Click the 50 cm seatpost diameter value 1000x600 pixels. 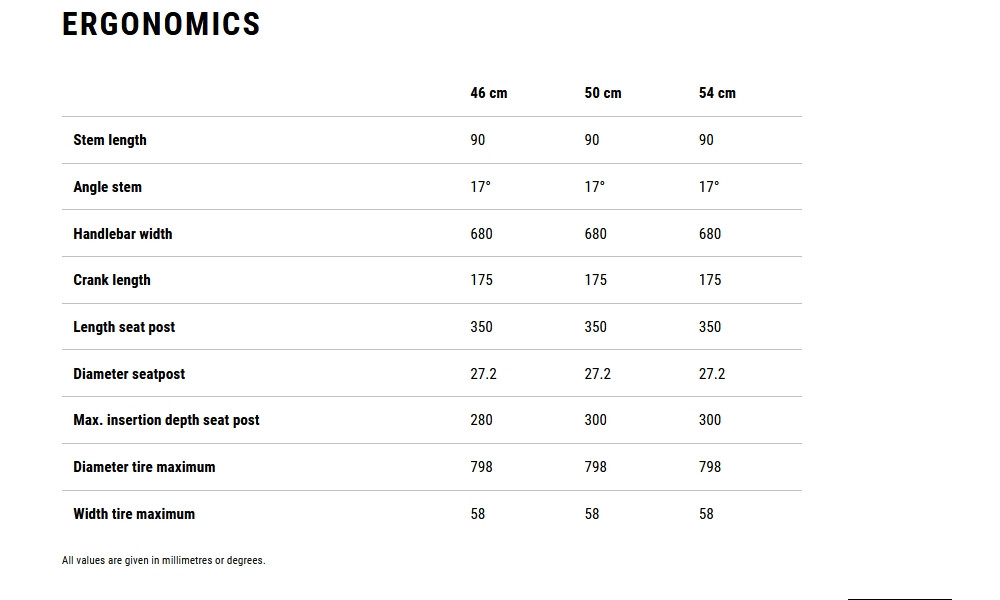click(x=597, y=374)
